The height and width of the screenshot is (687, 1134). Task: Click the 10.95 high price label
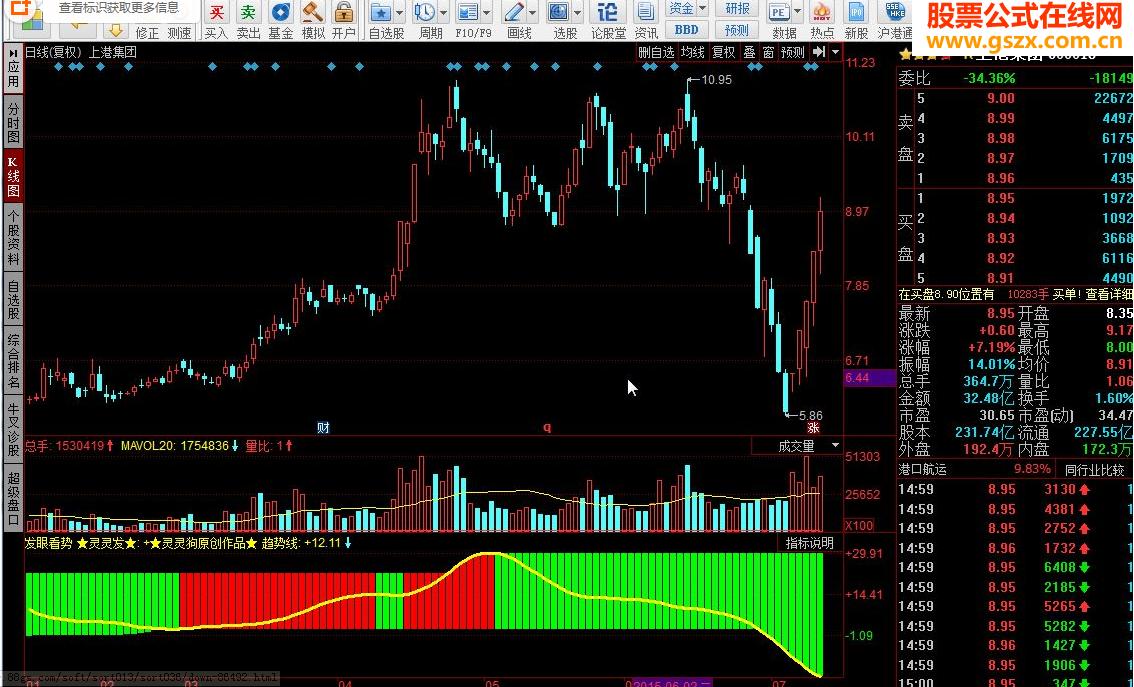pos(716,80)
